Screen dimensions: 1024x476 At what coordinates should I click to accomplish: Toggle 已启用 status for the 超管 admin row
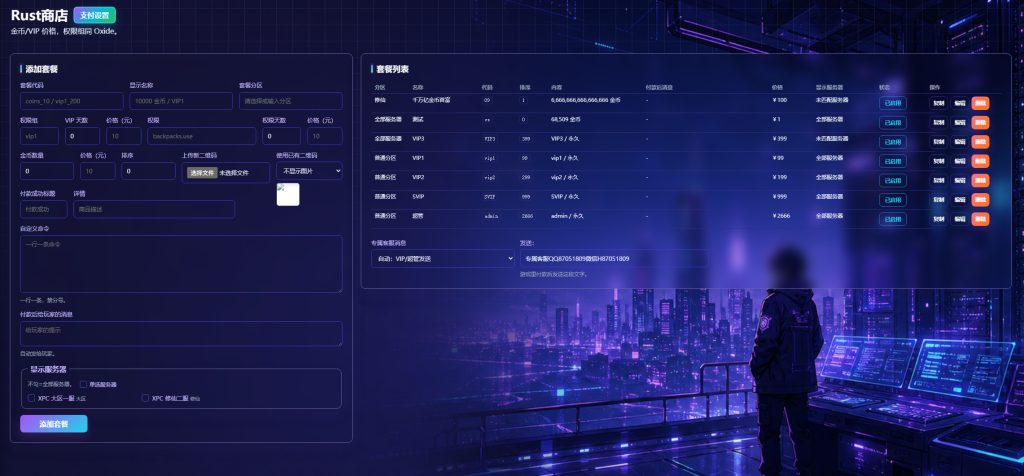[892, 219]
